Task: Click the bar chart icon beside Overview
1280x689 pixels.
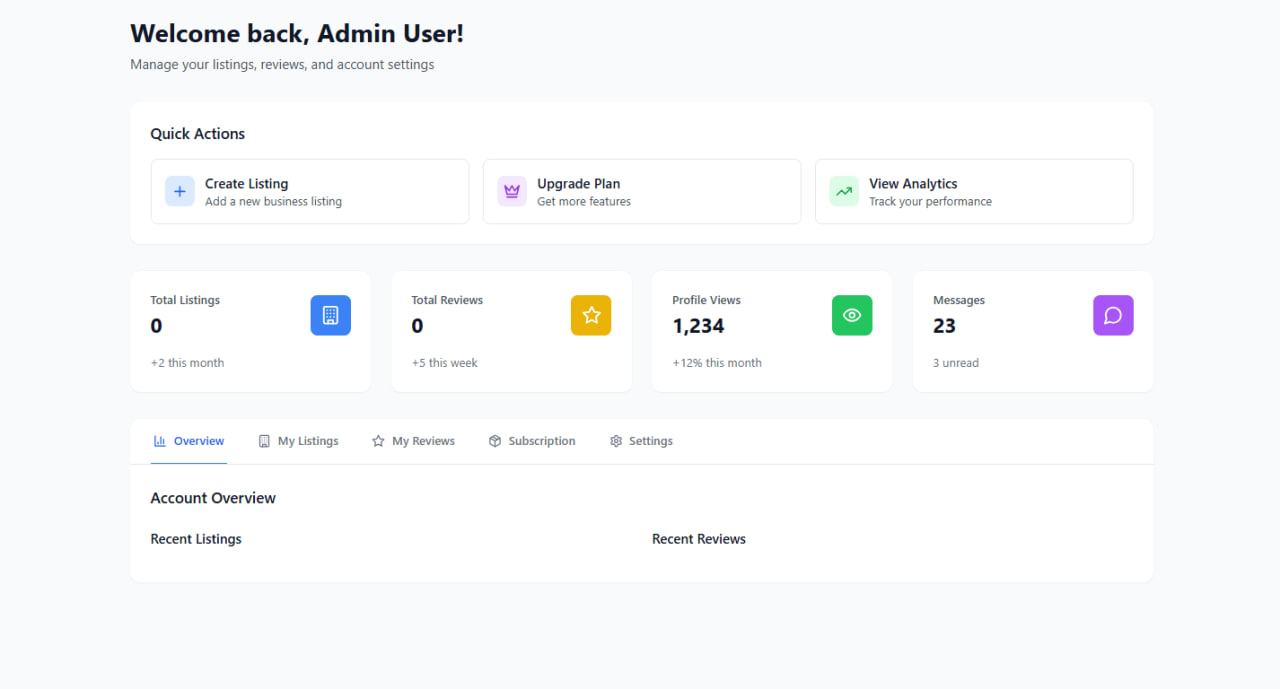Action: [x=160, y=441]
